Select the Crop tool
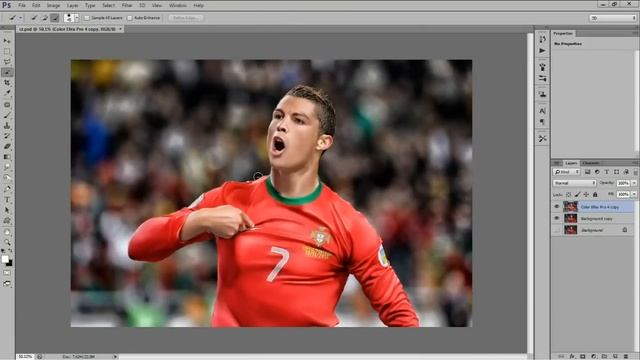The height and width of the screenshot is (360, 640). tap(7, 82)
